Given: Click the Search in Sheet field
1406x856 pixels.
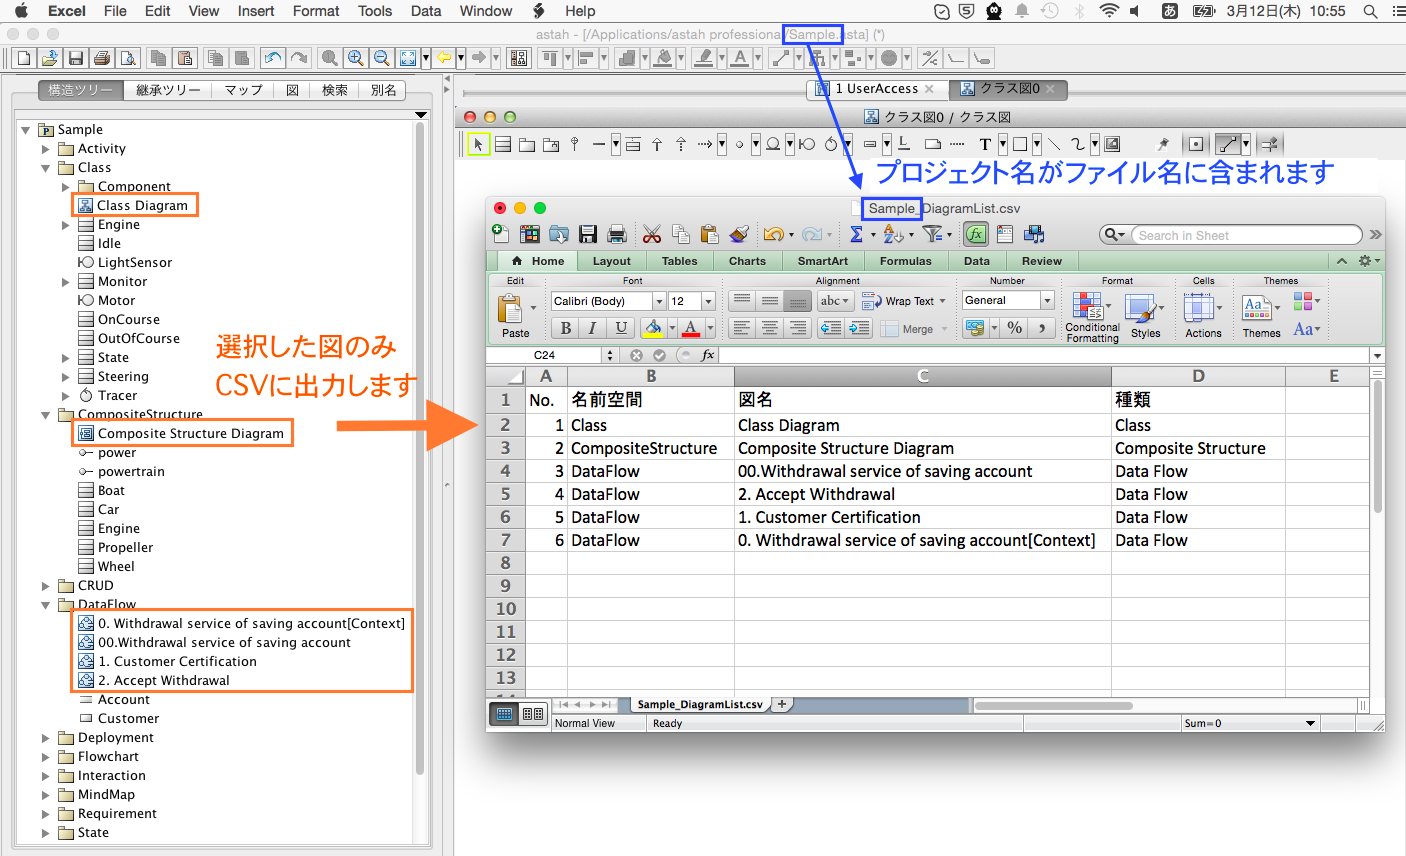Looking at the screenshot, I should [x=1242, y=235].
